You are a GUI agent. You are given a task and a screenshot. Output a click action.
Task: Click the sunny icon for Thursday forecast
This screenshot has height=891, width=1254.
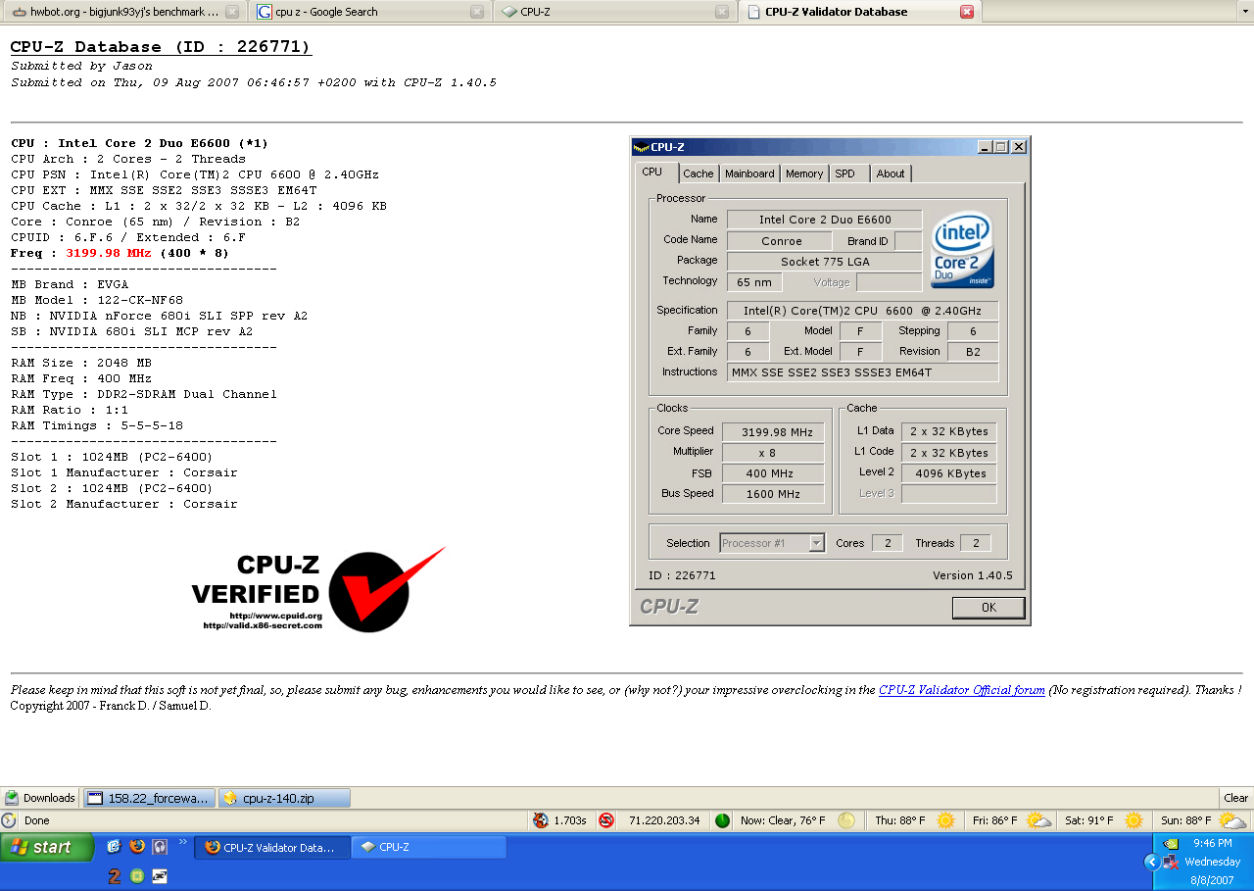[945, 820]
